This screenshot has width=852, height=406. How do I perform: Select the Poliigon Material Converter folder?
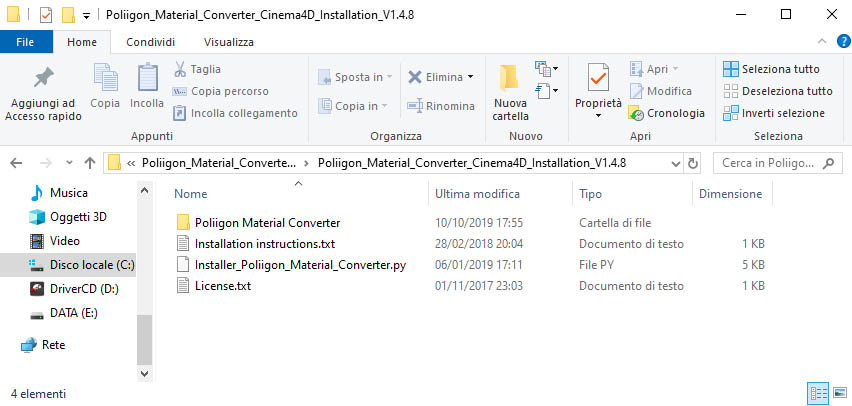[x=267, y=223]
